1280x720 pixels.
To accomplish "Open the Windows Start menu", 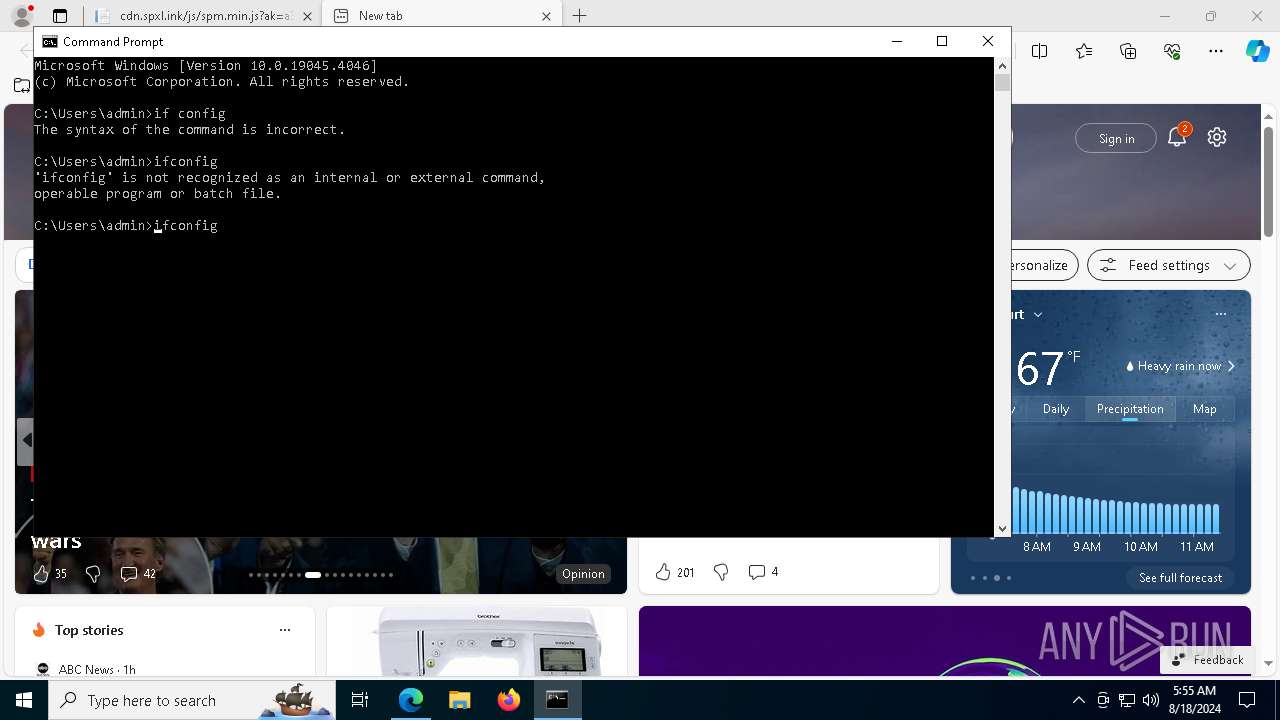I will pyautogui.click(x=24, y=700).
